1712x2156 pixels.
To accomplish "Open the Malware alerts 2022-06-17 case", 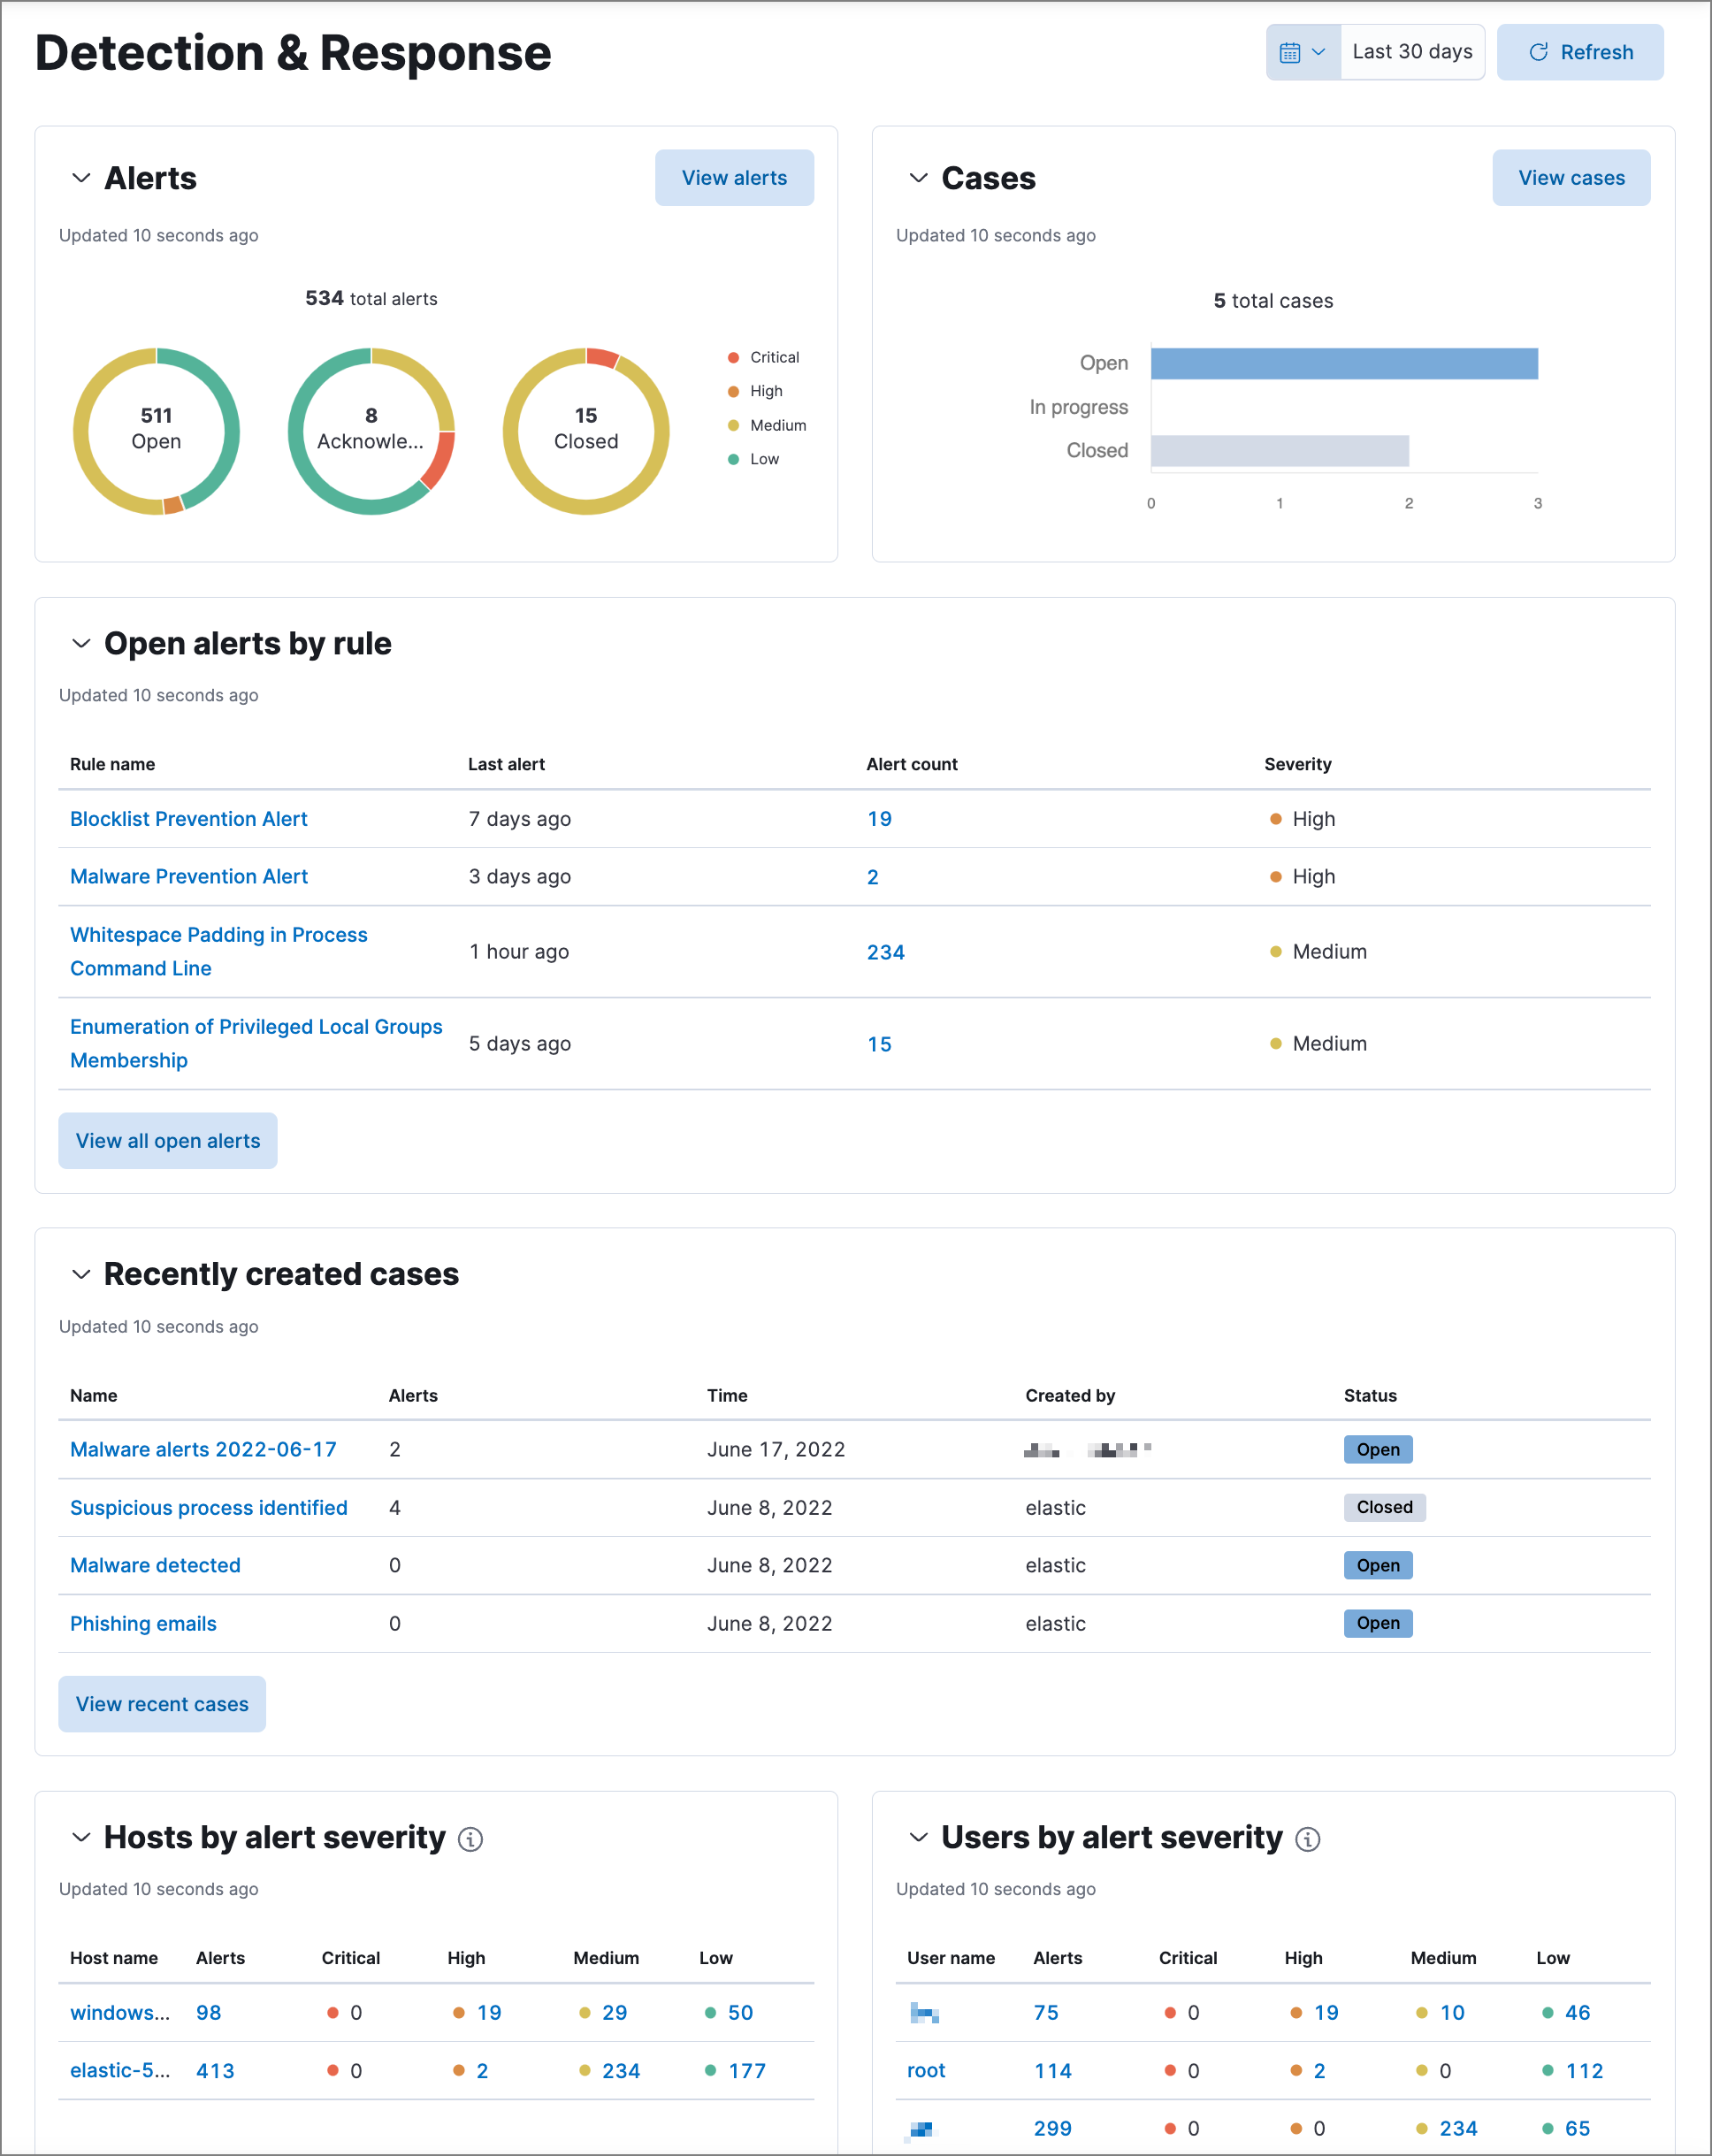I will pyautogui.click(x=202, y=1449).
